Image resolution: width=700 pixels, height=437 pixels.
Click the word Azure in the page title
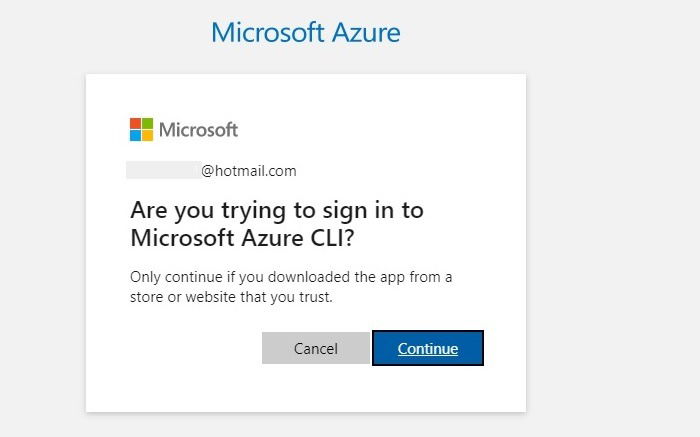(366, 33)
